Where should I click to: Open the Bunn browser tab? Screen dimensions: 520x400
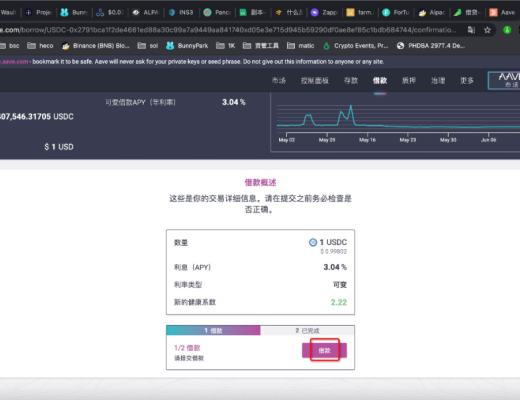[74, 13]
